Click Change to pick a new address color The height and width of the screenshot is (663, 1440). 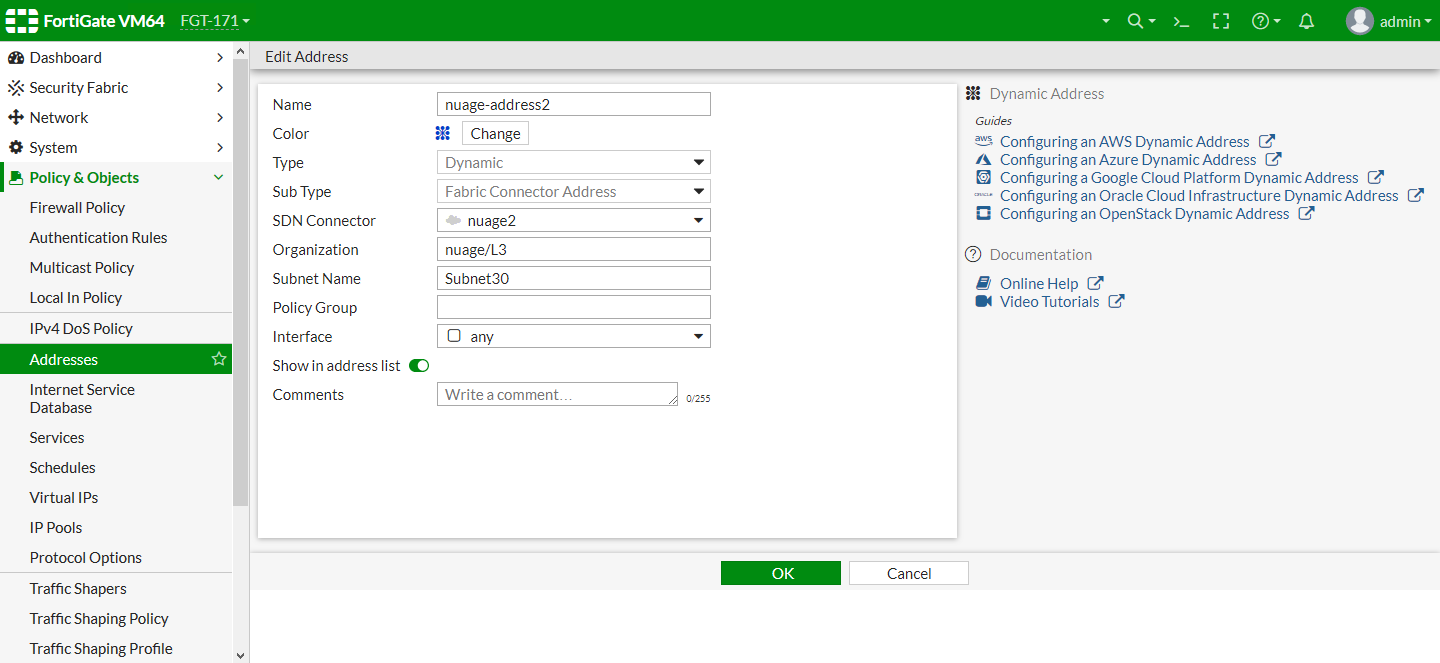pyautogui.click(x=494, y=133)
